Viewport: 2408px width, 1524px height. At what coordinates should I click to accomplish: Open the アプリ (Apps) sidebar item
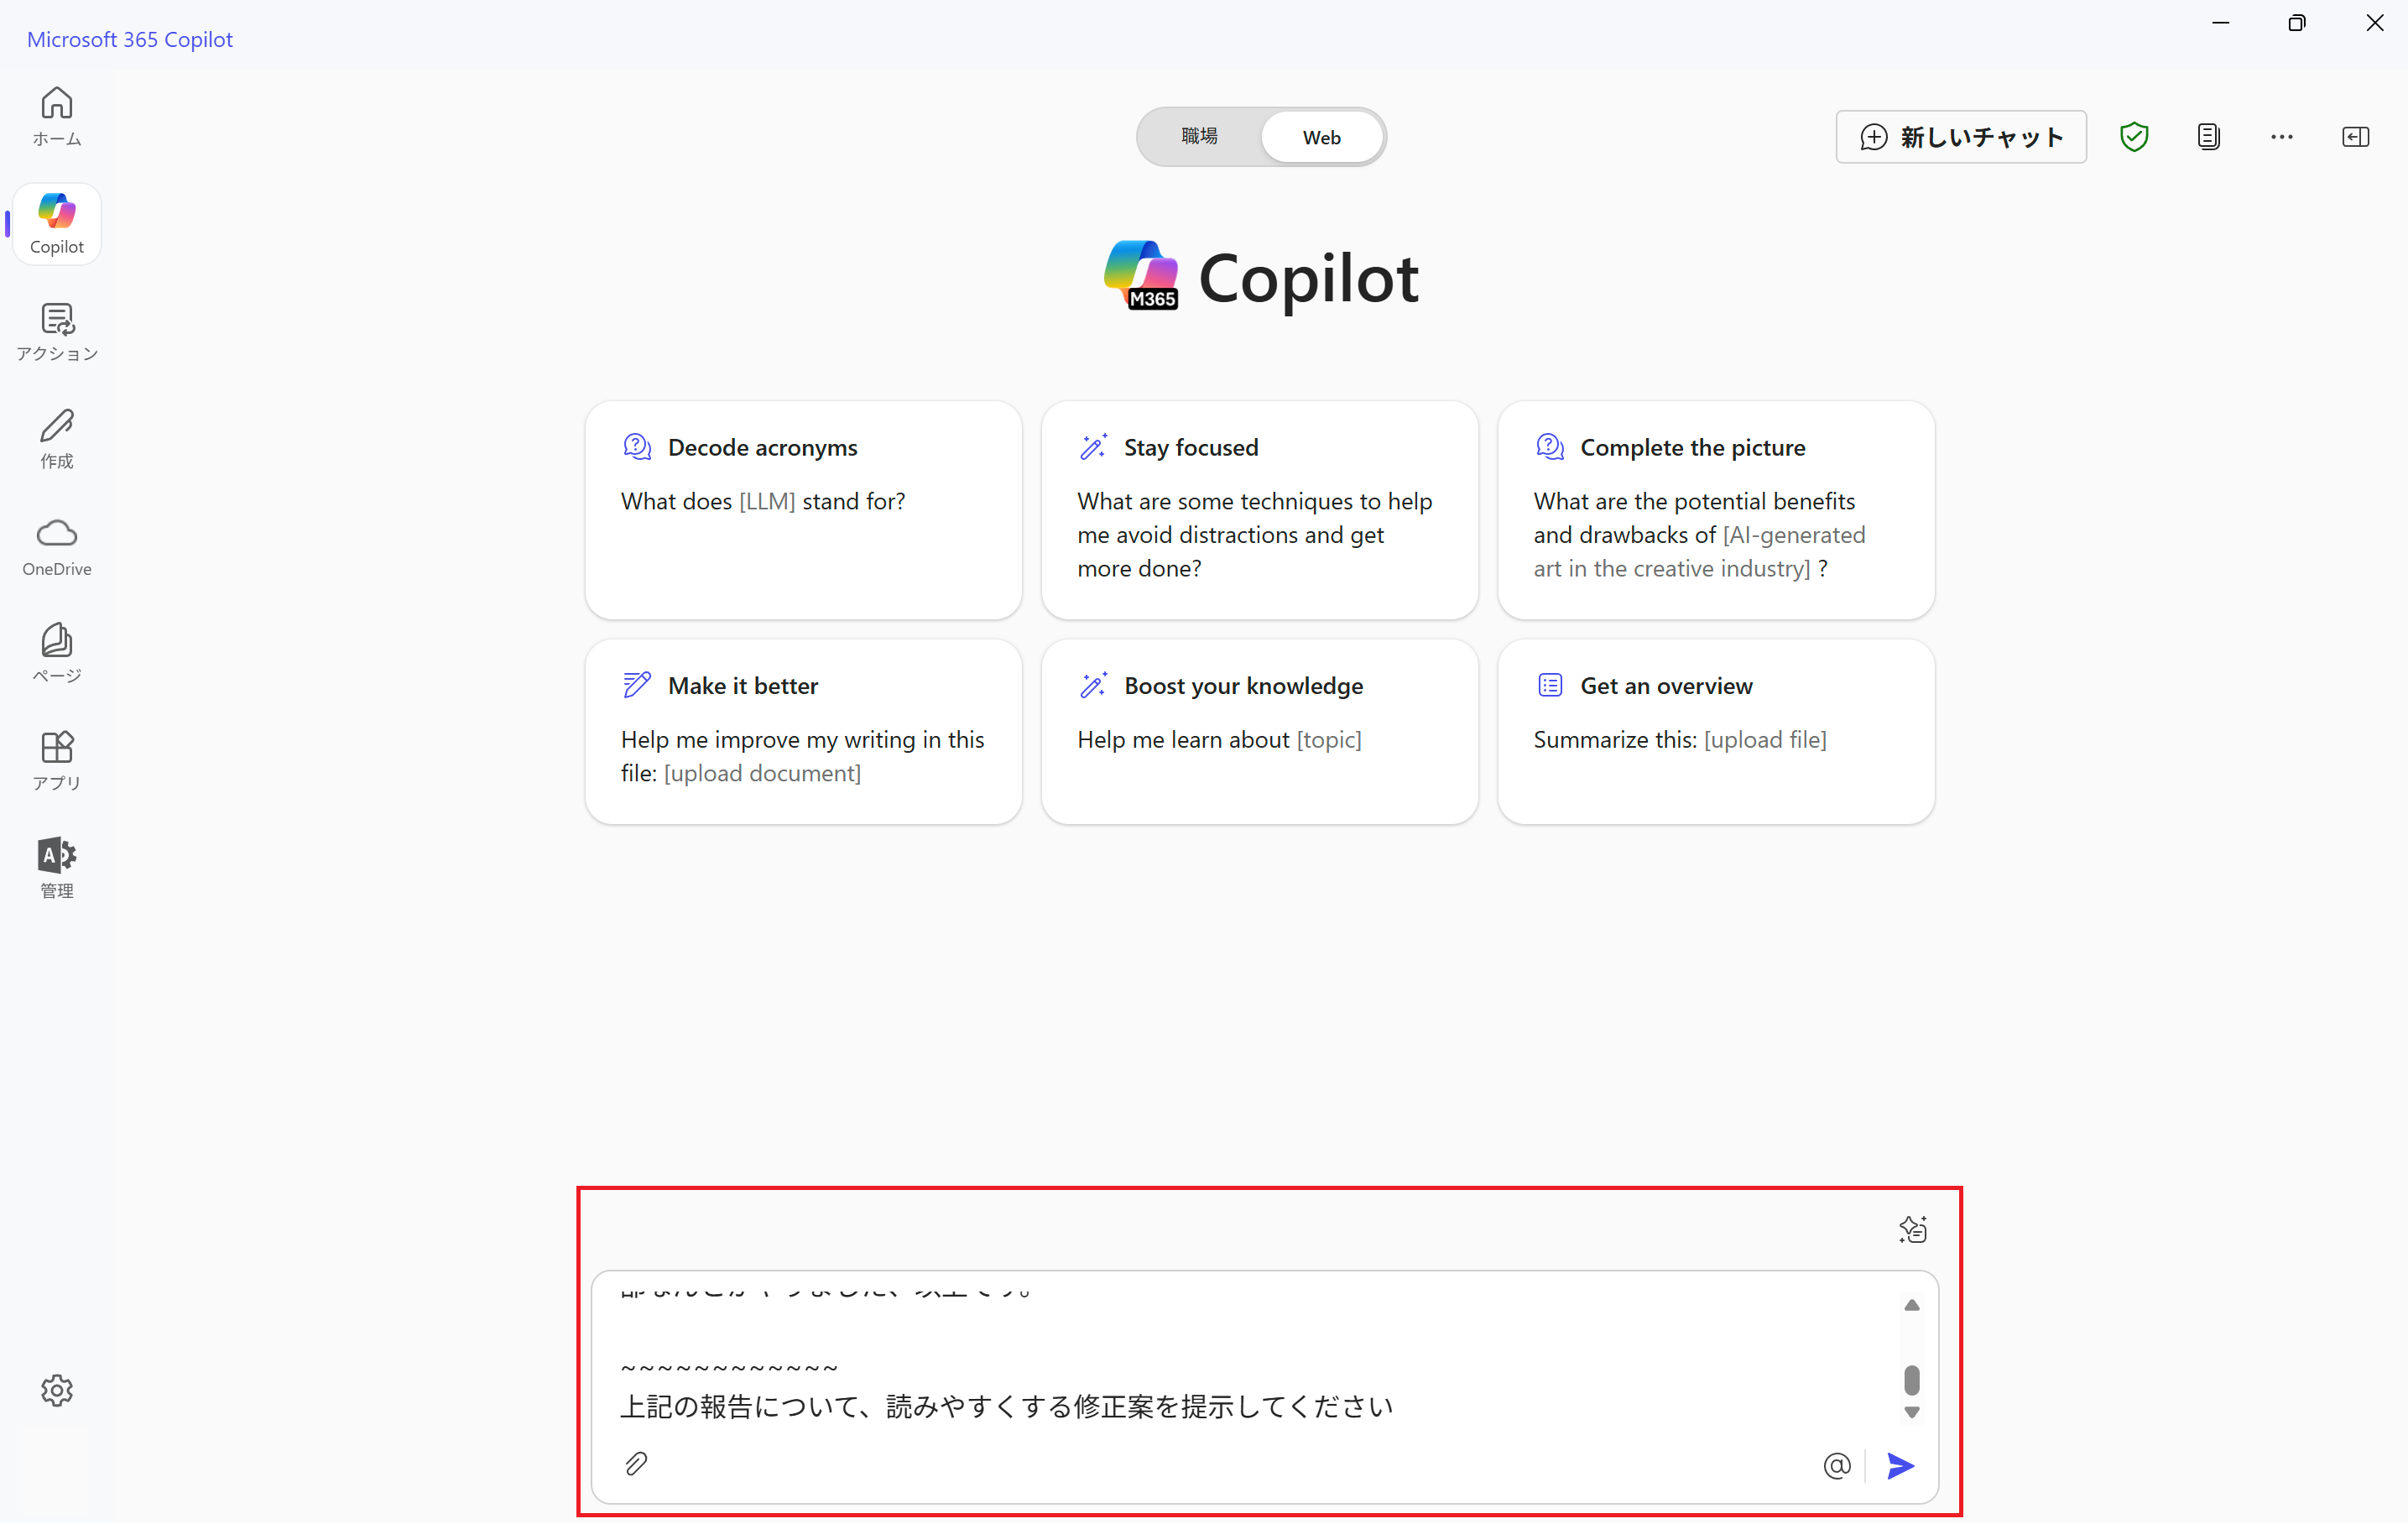click(x=57, y=761)
